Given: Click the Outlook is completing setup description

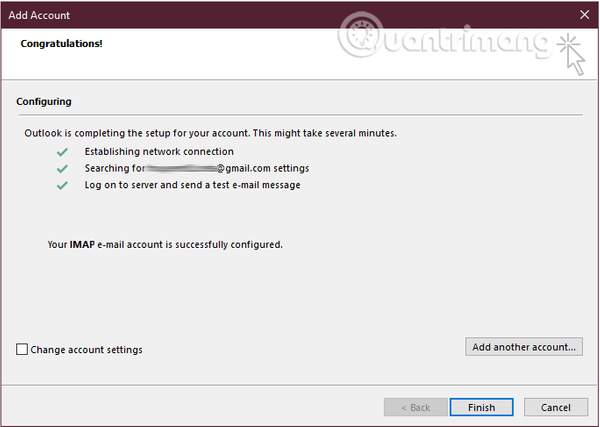Looking at the screenshot, I should pos(210,133).
